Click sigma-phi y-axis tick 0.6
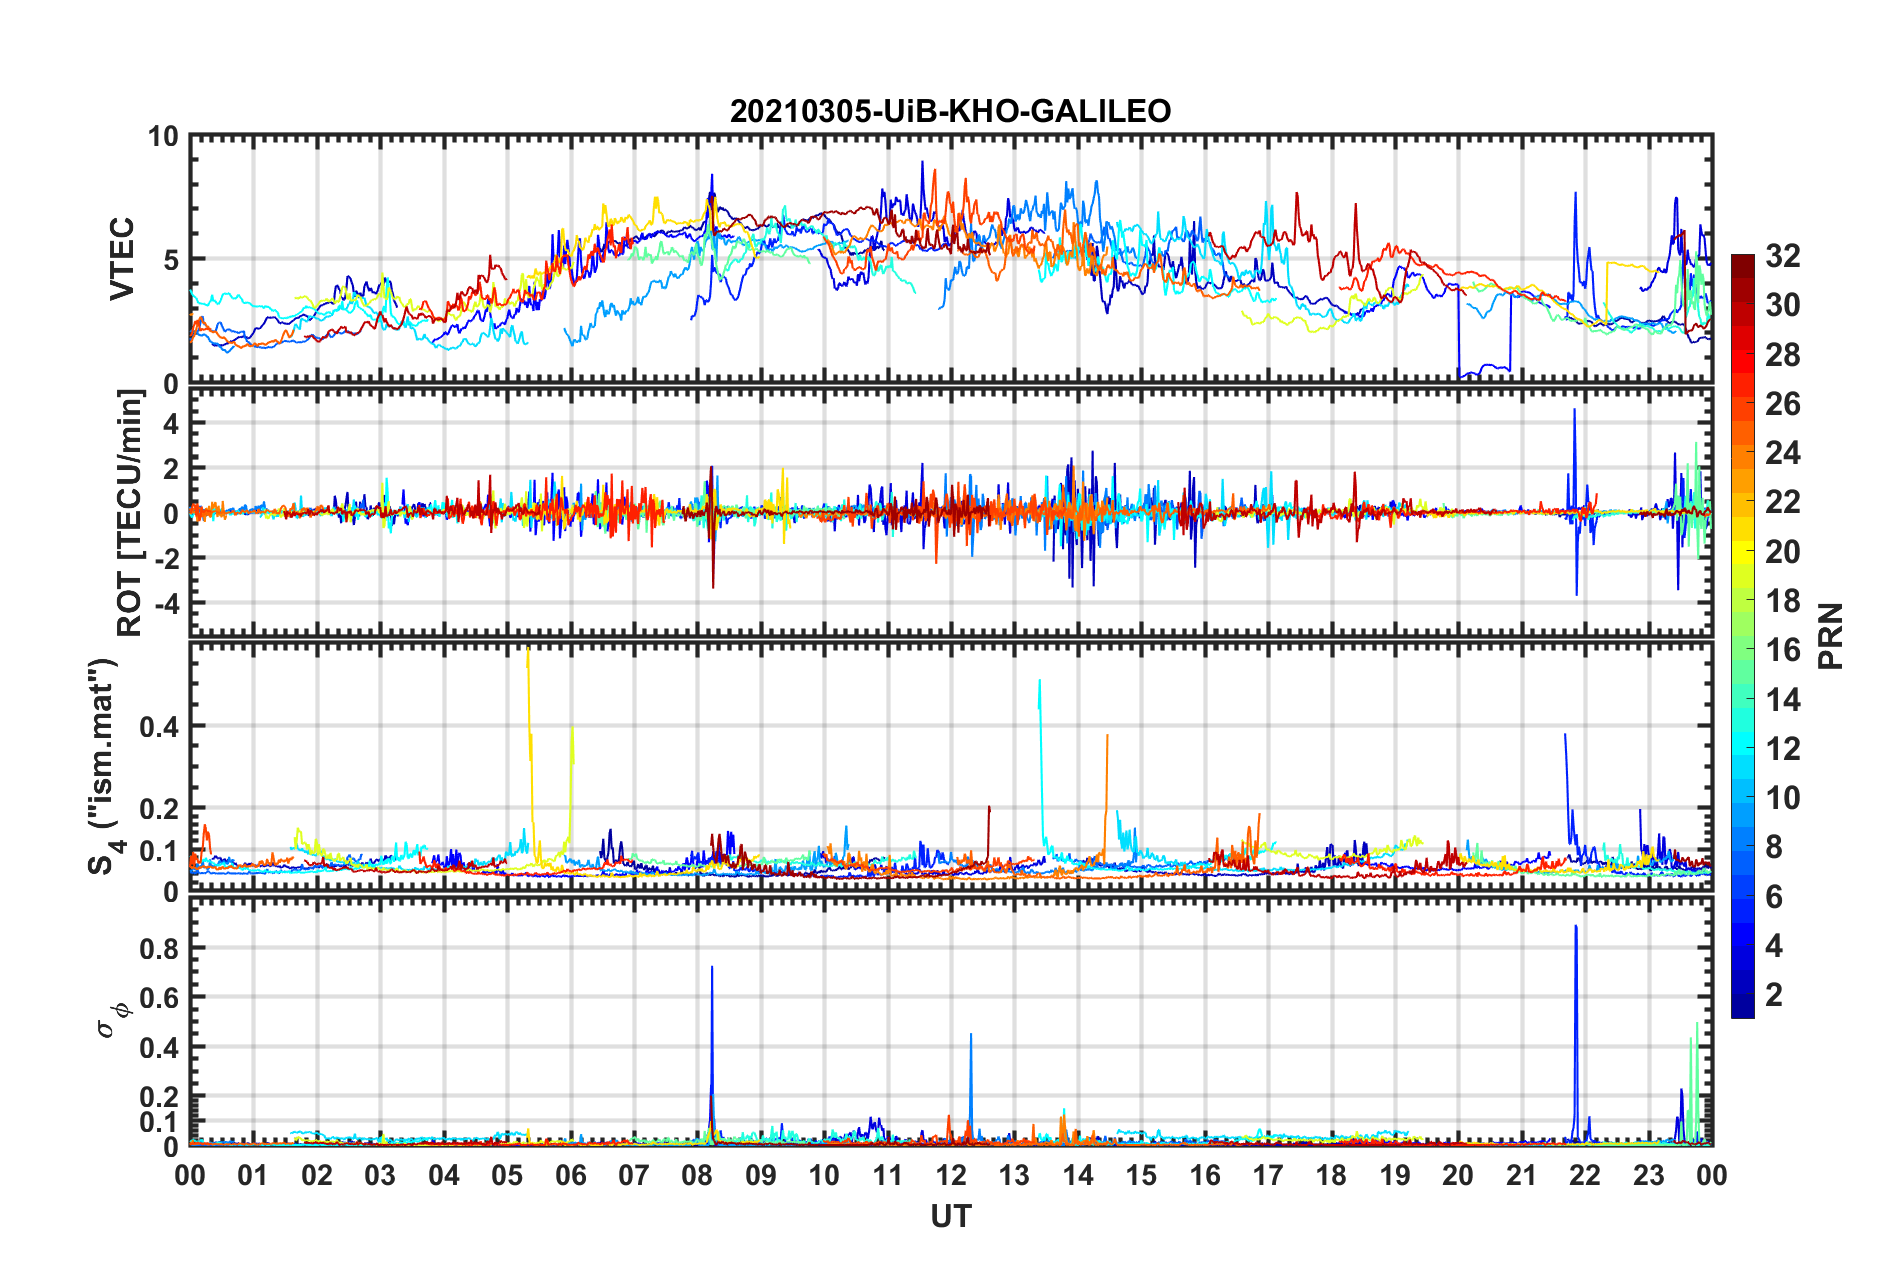Image resolution: width=1902 pixels, height=1272 pixels. tap(159, 997)
